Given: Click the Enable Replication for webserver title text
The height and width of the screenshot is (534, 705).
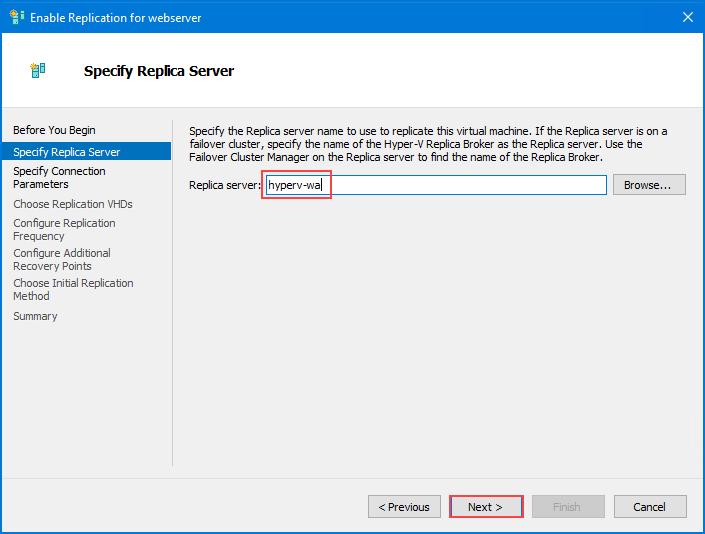Looking at the screenshot, I should 116,18.
